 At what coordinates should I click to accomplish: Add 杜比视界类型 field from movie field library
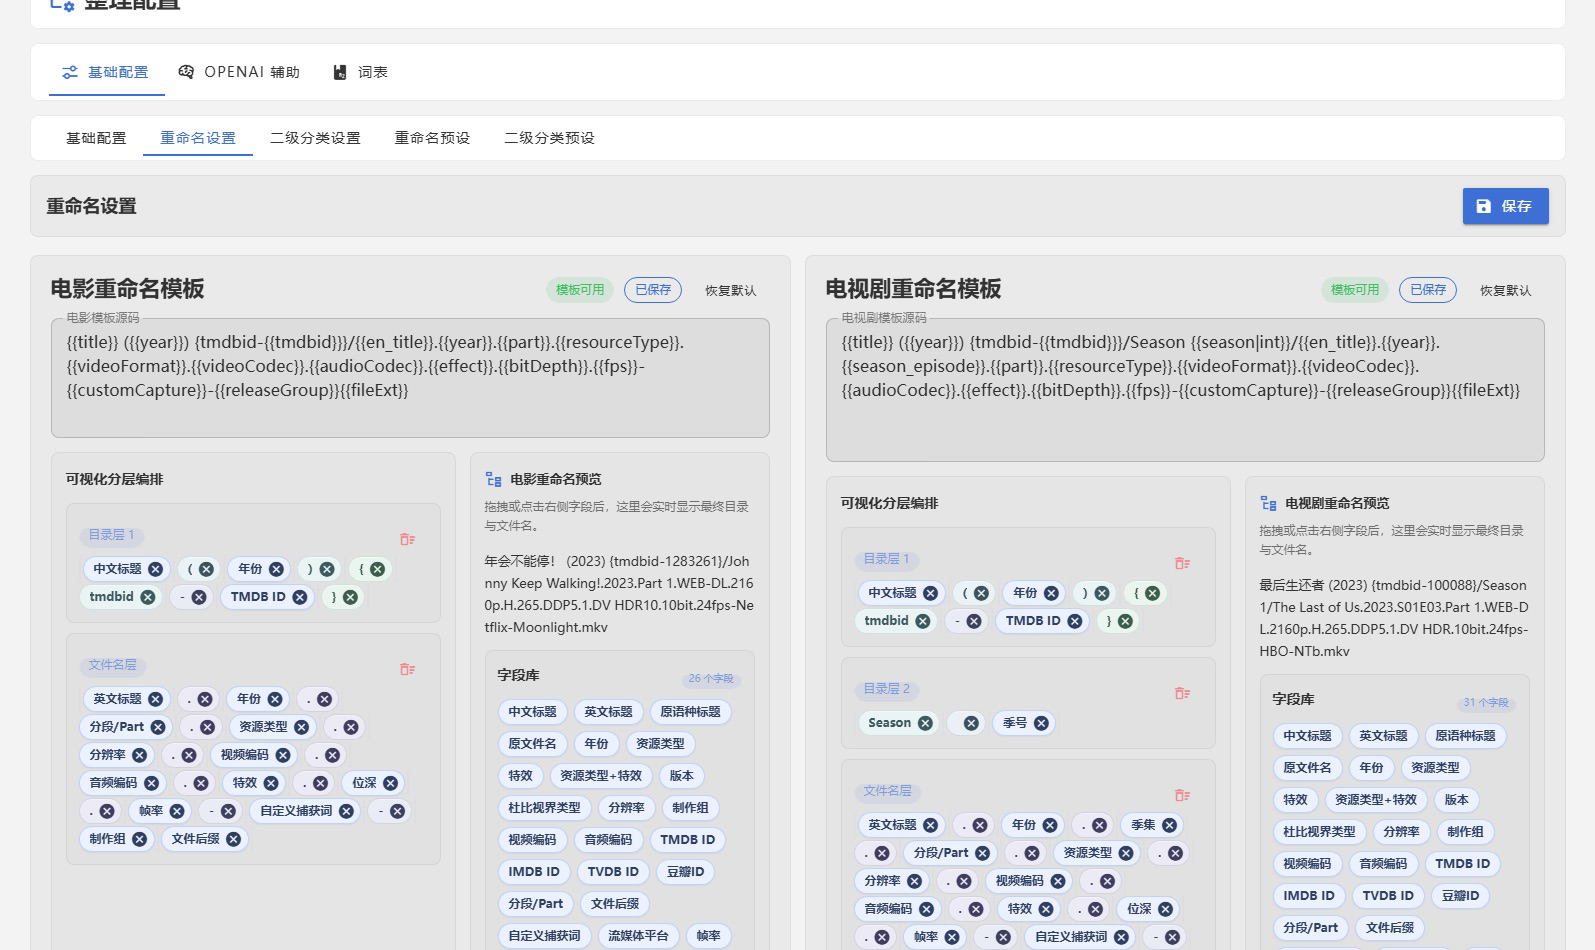click(x=544, y=808)
